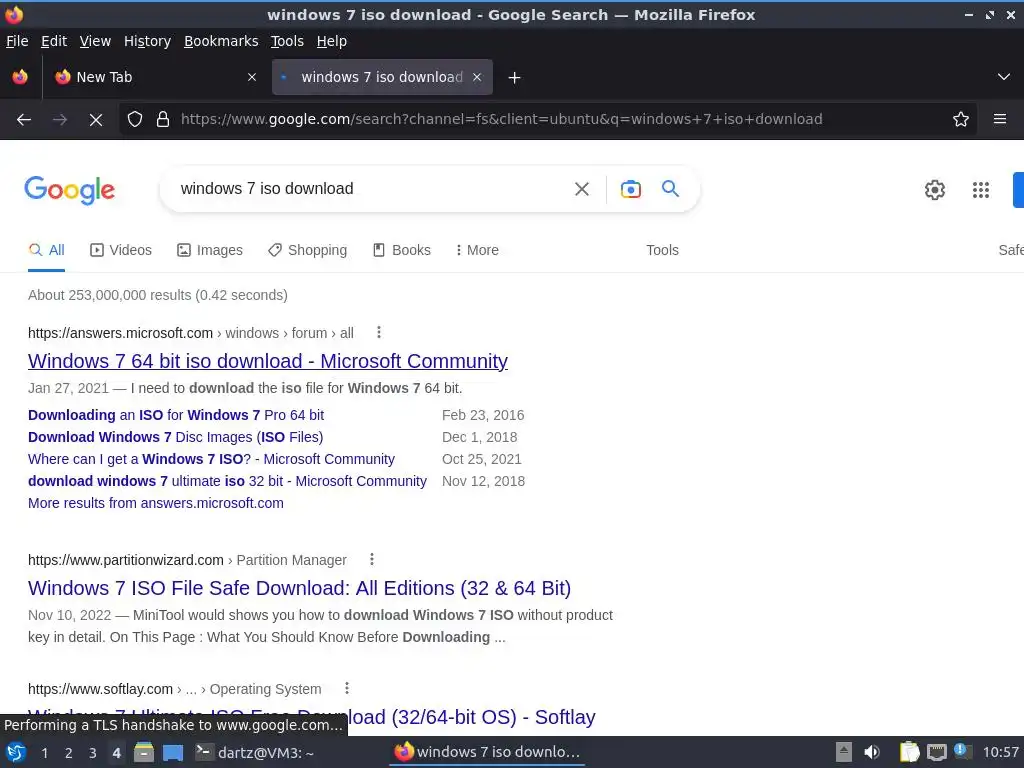Switch to workspace 2 in the pager

pyautogui.click(x=69, y=753)
